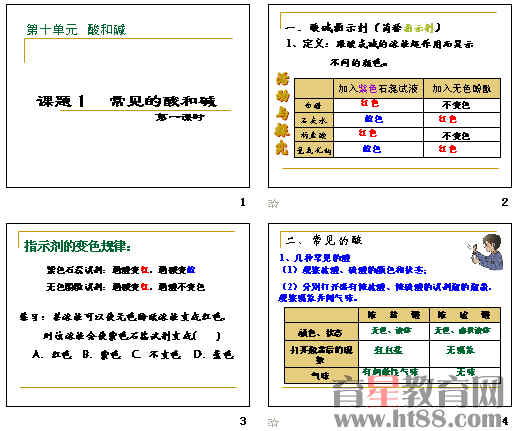This screenshot has width=519, height=431.
Task: Choose answer option B. 紫色
Action: (x=102, y=355)
